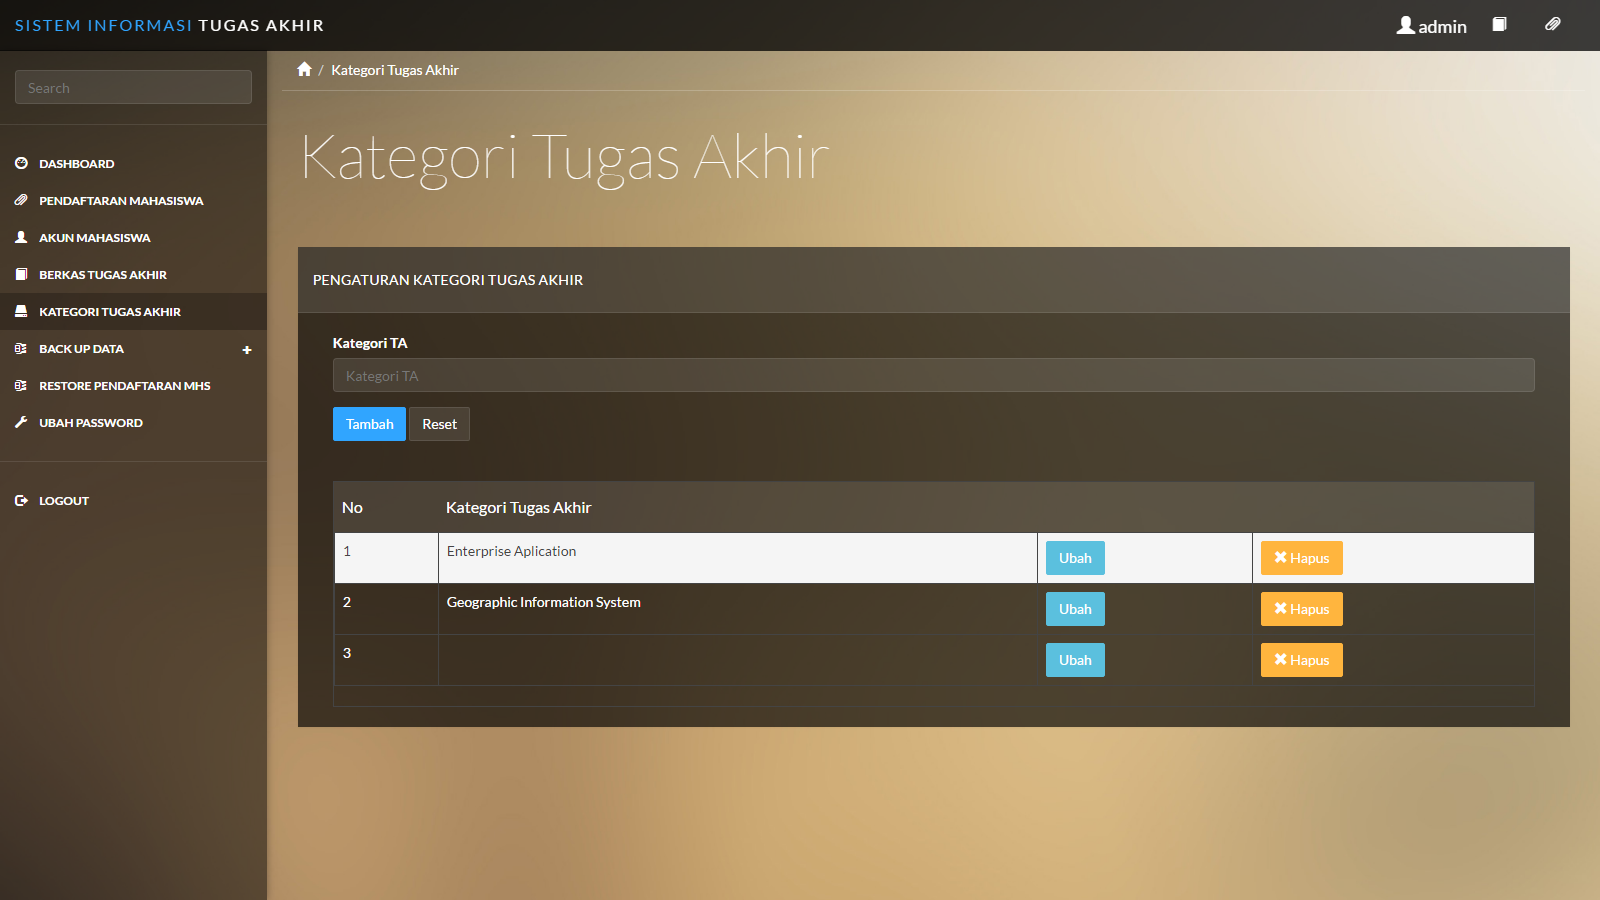Click the book icon beside Berkas Tugas Akhir
Viewport: 1600px width, 900px height.
coord(21,274)
